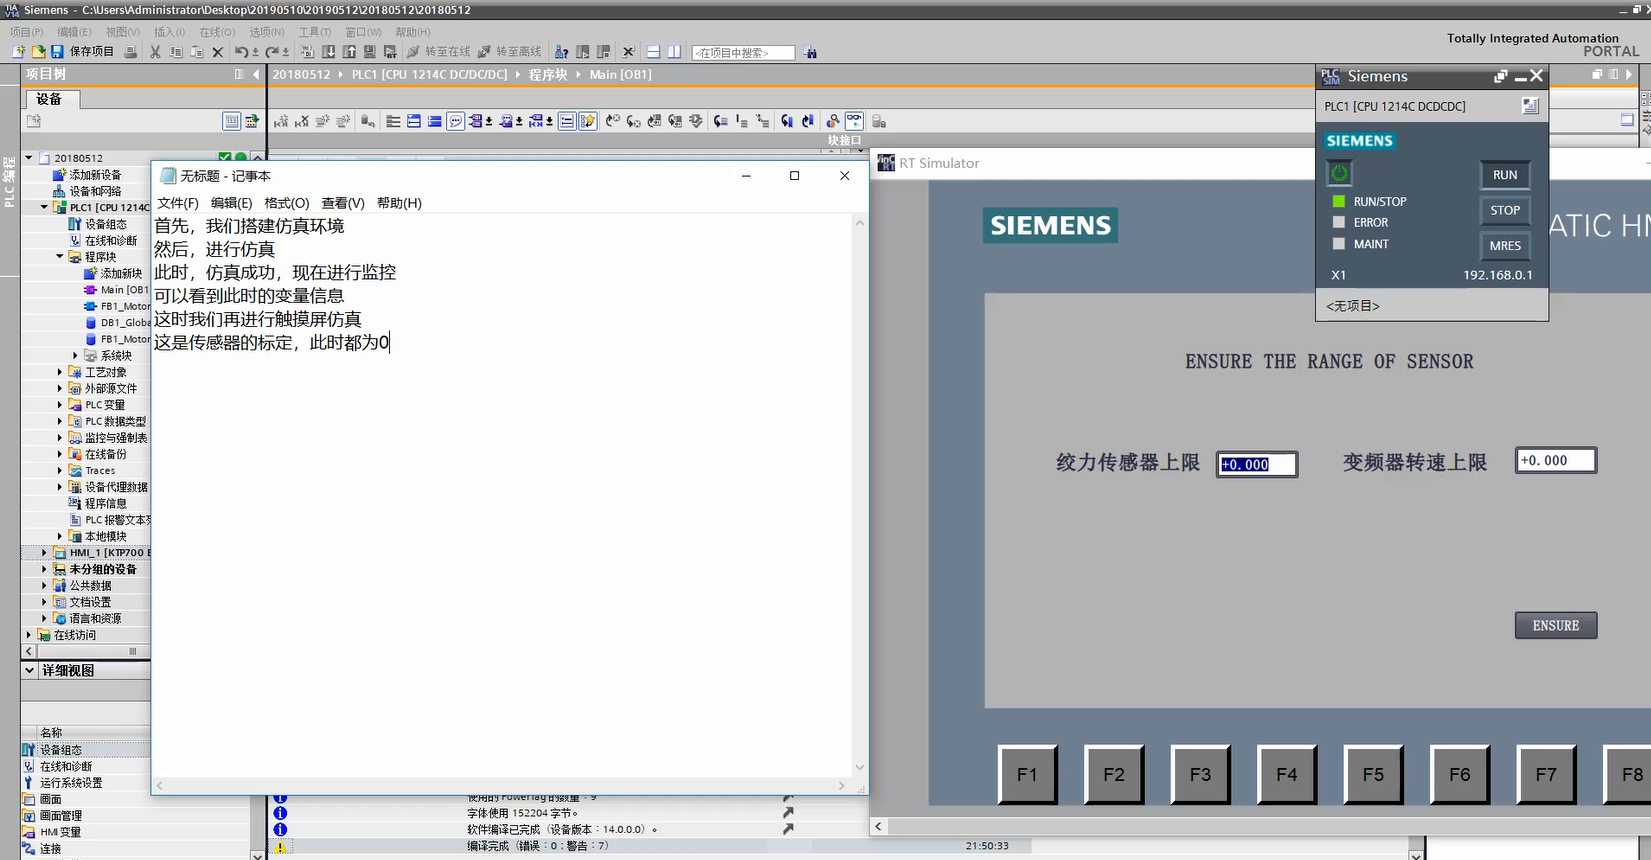Click the delete X icon in main toolbar
This screenshot has width=1651, height=860.
217,51
